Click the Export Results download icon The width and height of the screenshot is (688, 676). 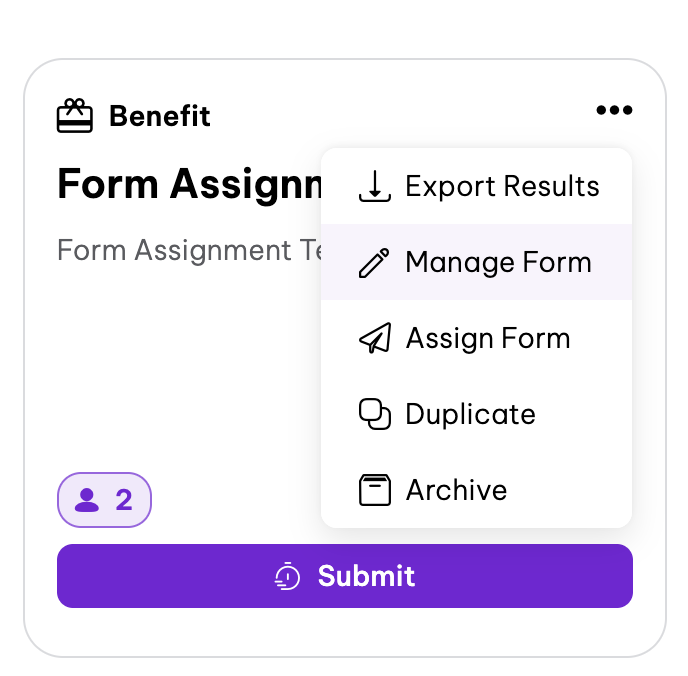374,186
